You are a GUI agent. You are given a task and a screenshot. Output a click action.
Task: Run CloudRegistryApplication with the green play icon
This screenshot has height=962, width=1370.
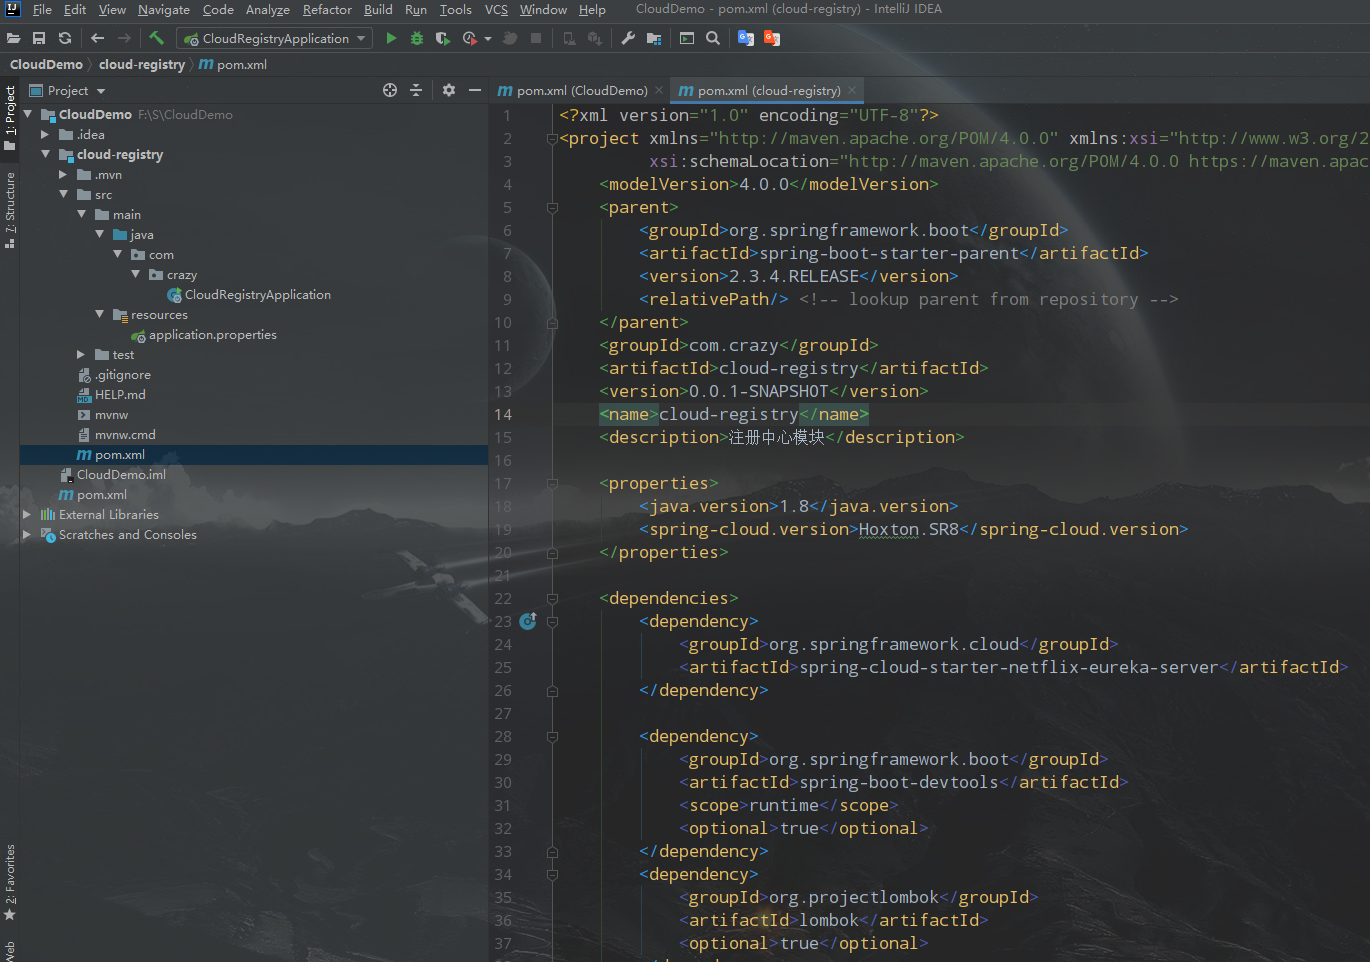coord(391,38)
